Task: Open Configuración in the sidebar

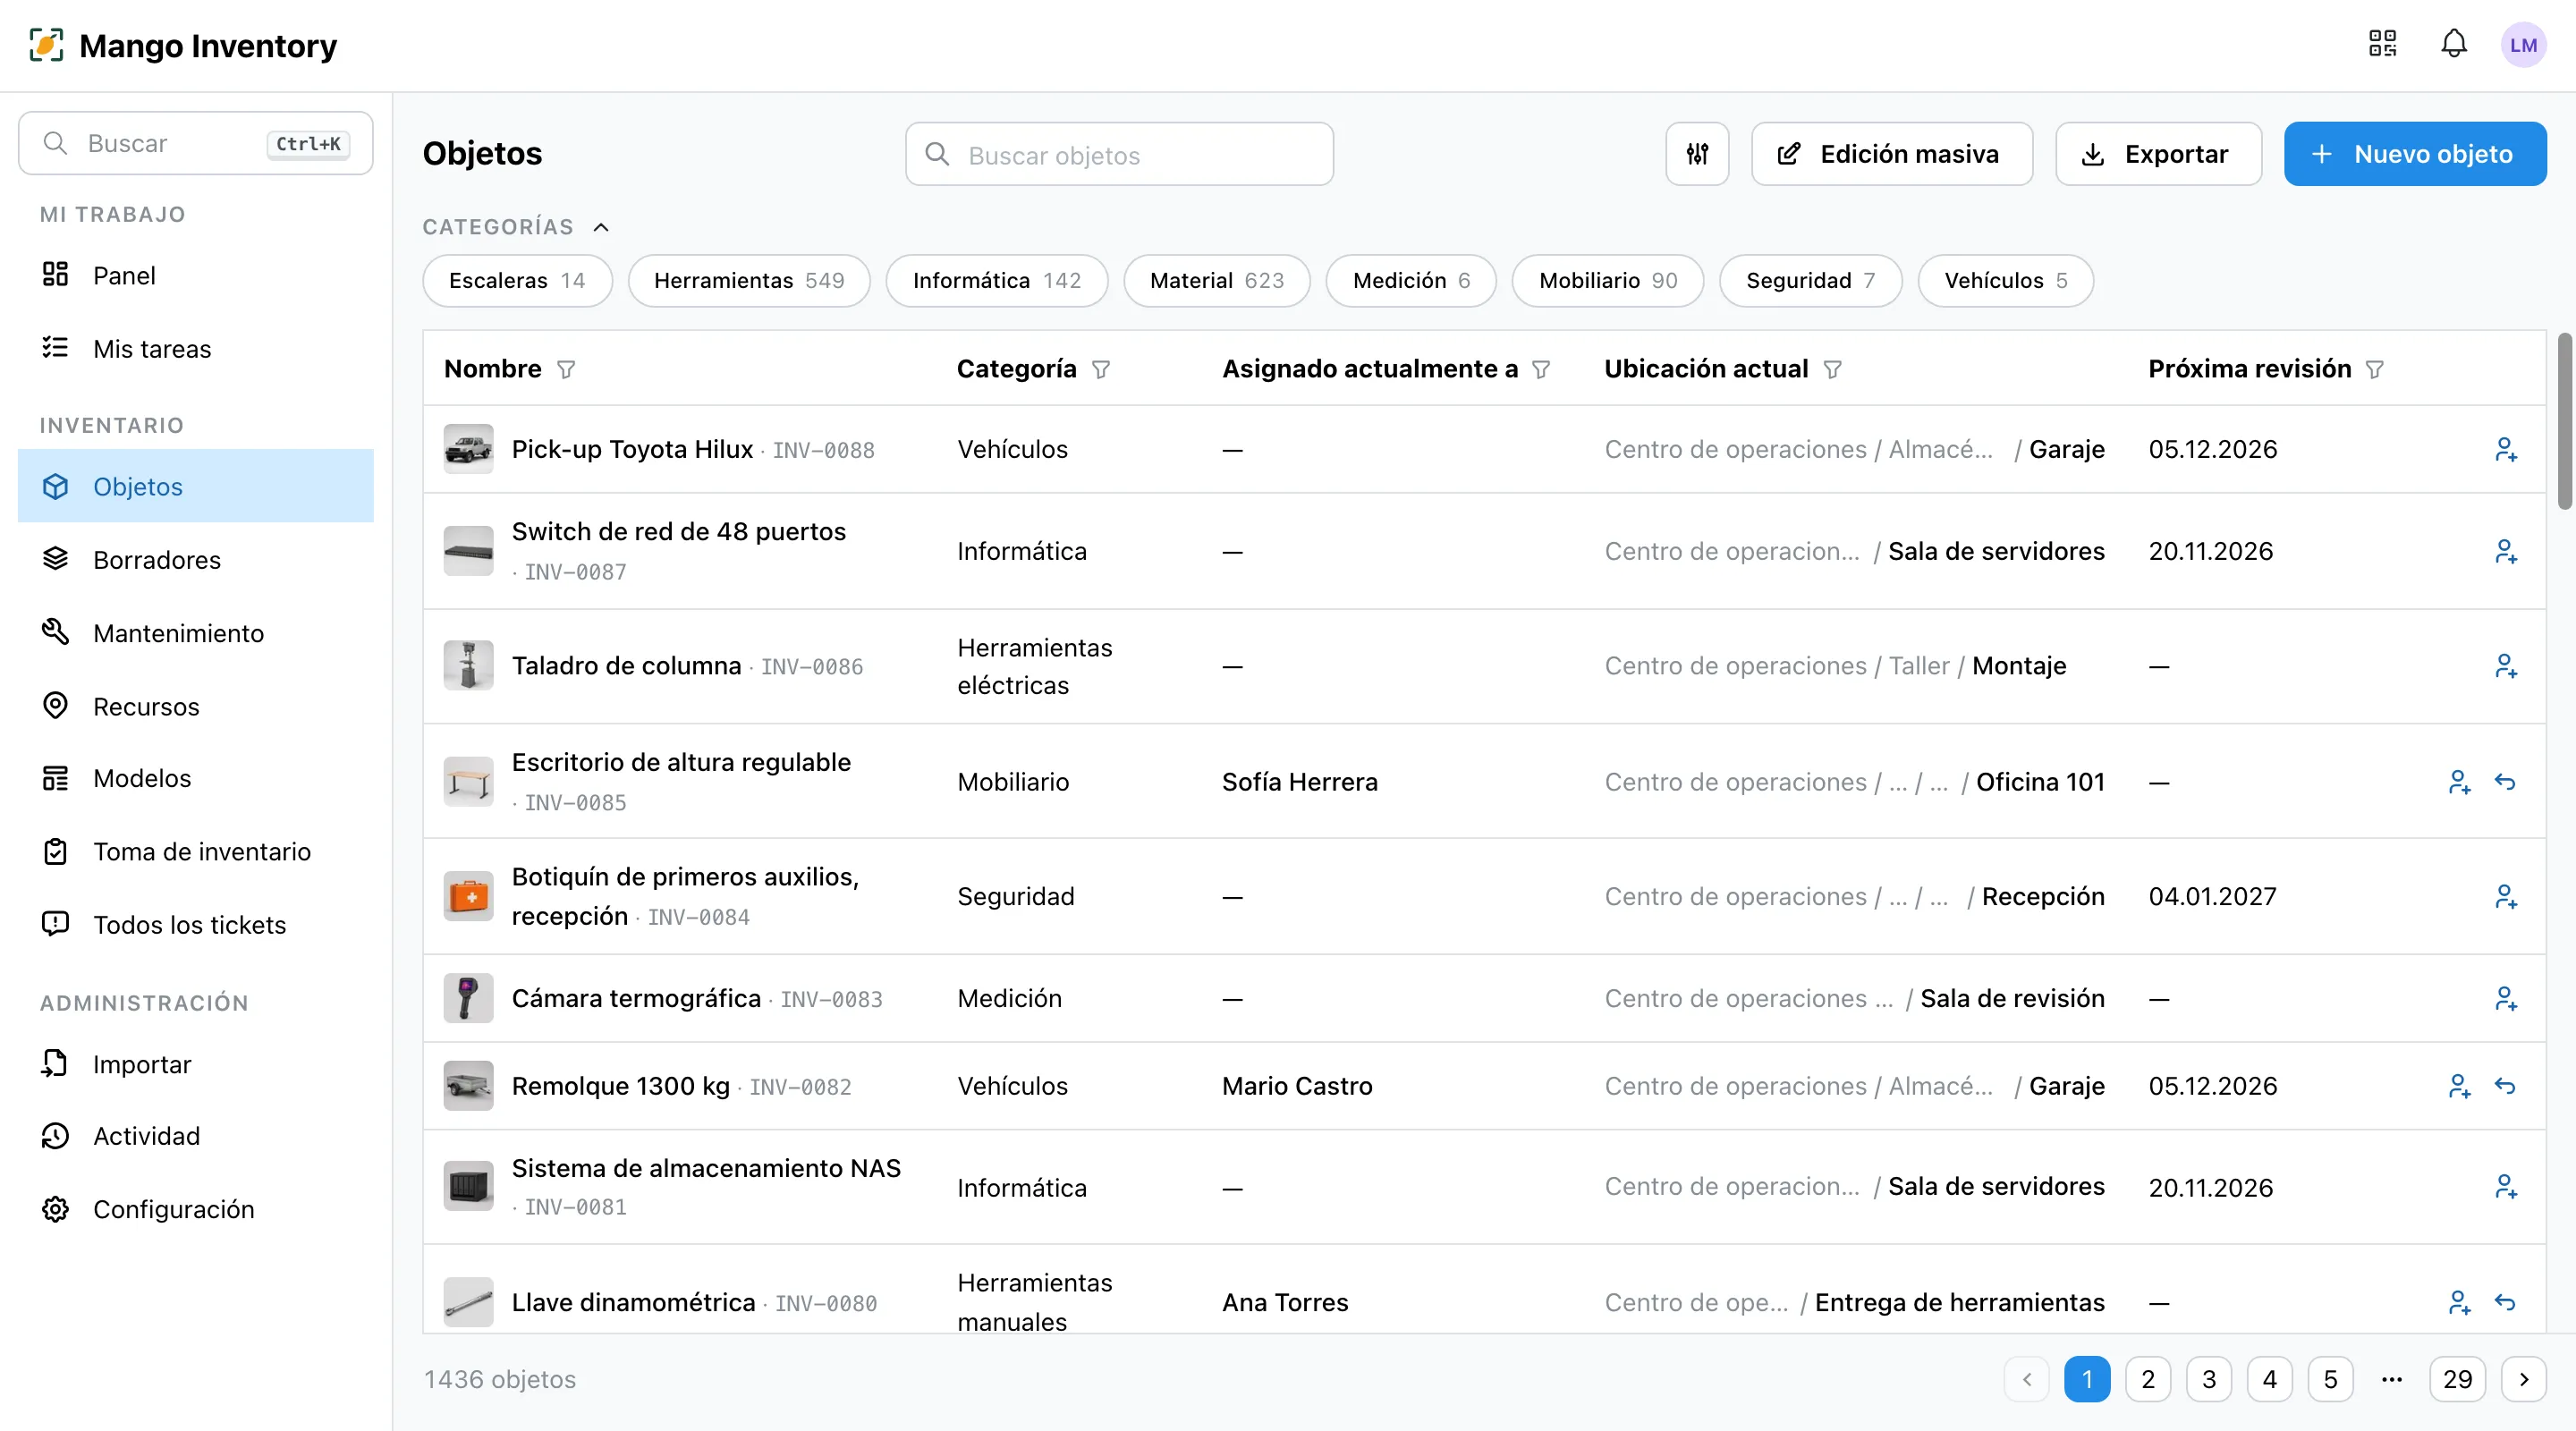Action: pos(196,1210)
